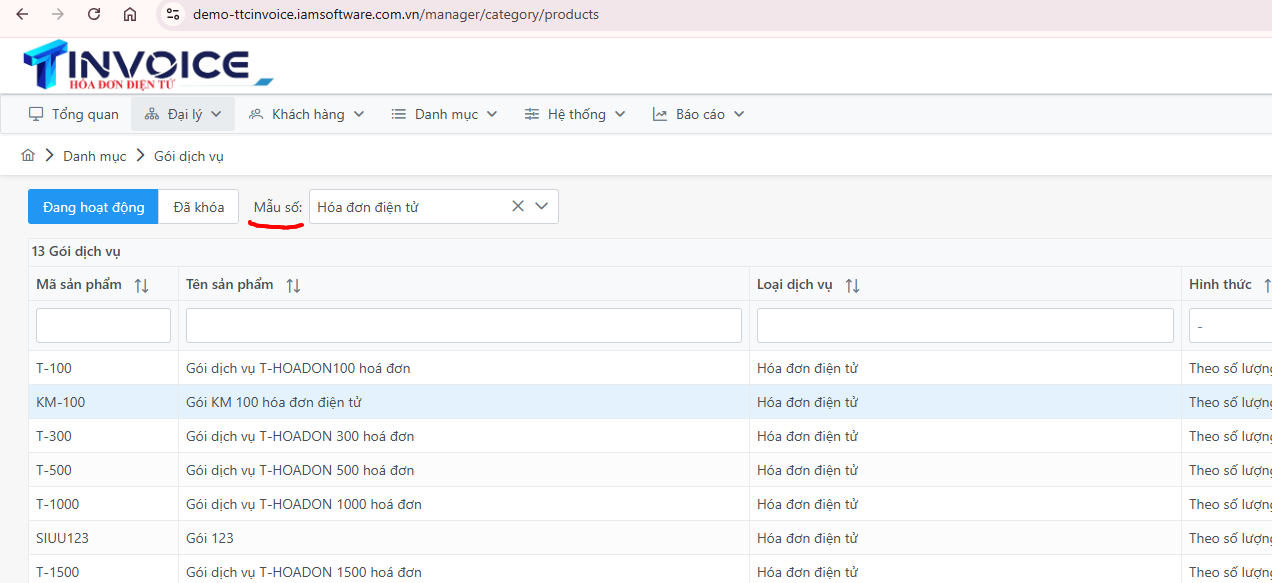Sort by Loại dịch vụ column icon
The image size is (1272, 583).
pos(852,285)
